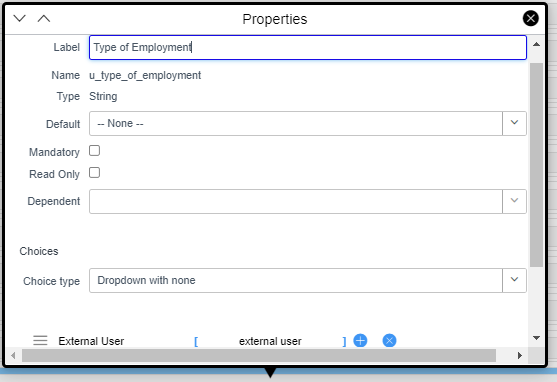Image resolution: width=557 pixels, height=382 pixels.
Task: Enable the Mandatory checkbox
Action: click(x=94, y=151)
